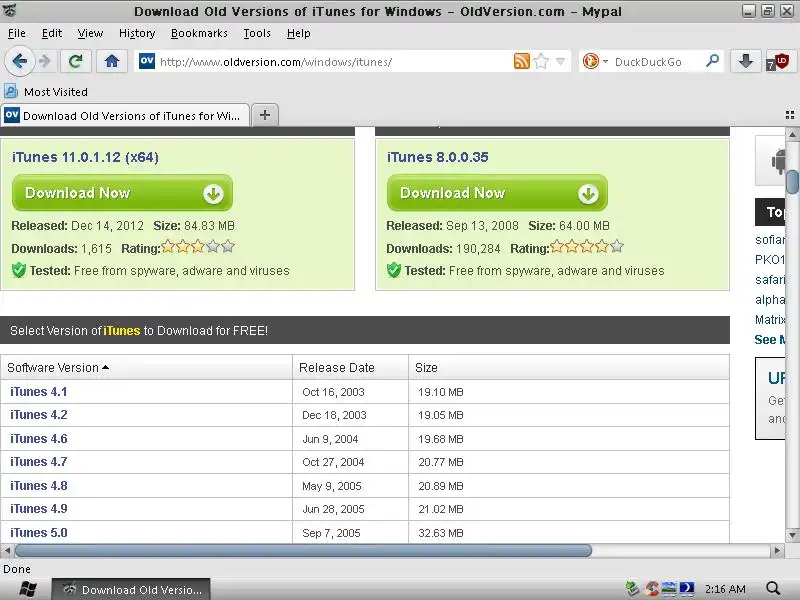Bookmark this page with the star icon

(x=541, y=62)
